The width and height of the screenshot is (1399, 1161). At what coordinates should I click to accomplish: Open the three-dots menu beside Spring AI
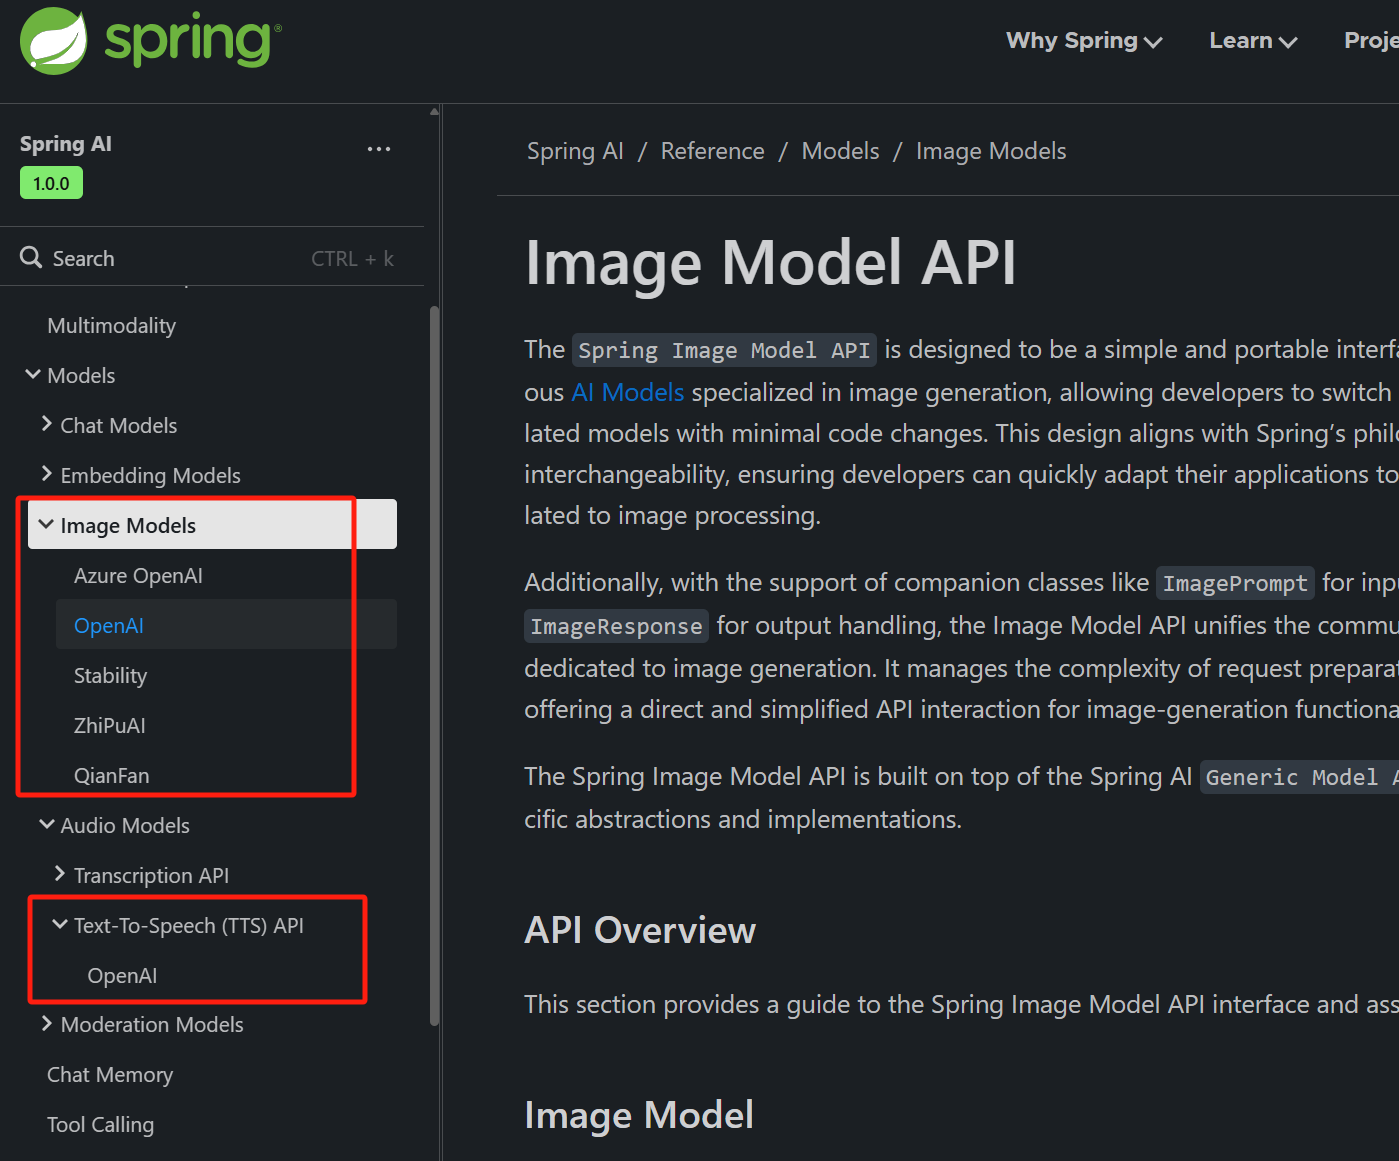(x=379, y=149)
